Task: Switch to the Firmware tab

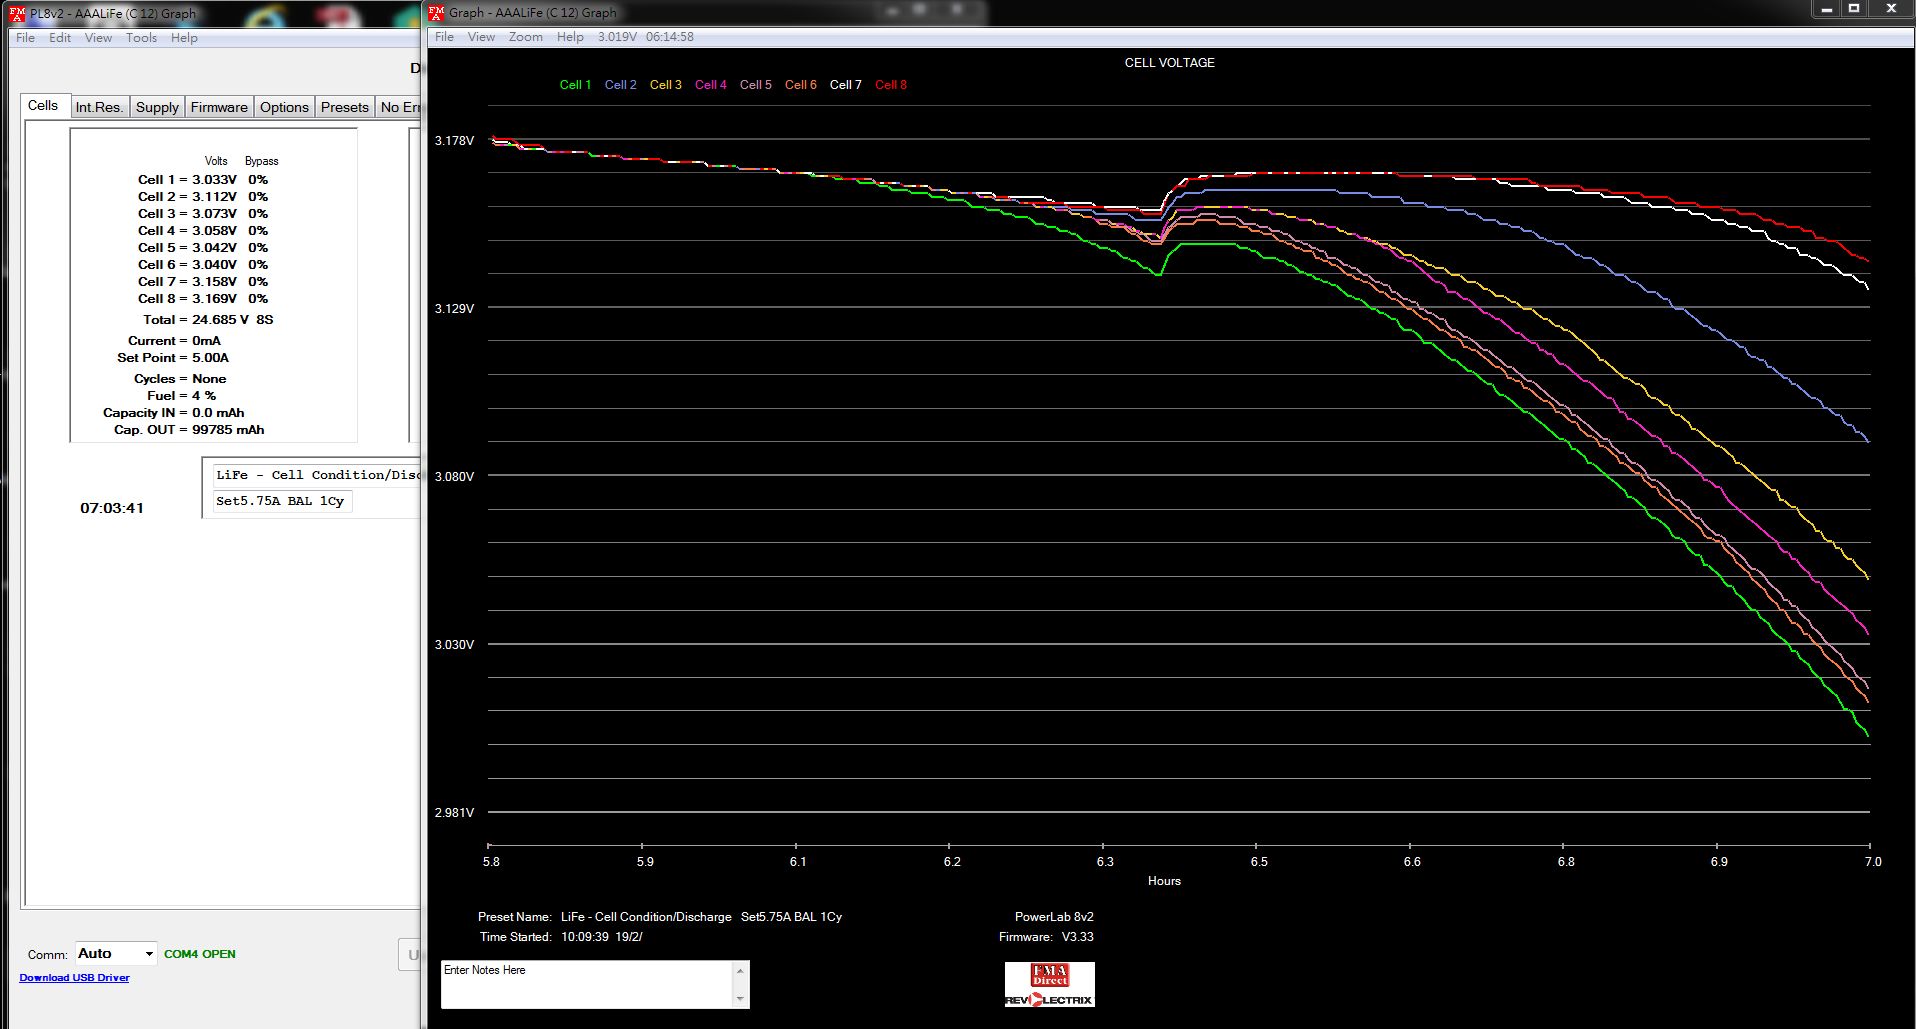Action: coord(219,107)
